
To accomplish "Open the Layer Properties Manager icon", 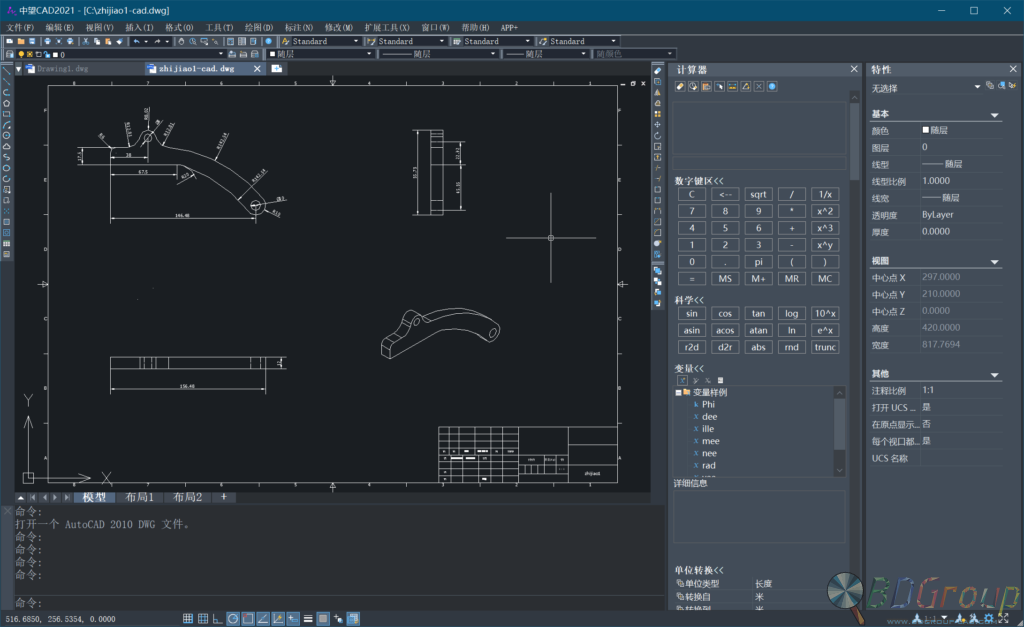I will pos(10,54).
